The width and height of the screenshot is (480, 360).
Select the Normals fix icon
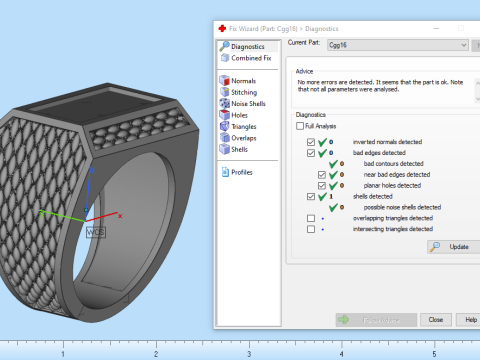tap(224, 81)
